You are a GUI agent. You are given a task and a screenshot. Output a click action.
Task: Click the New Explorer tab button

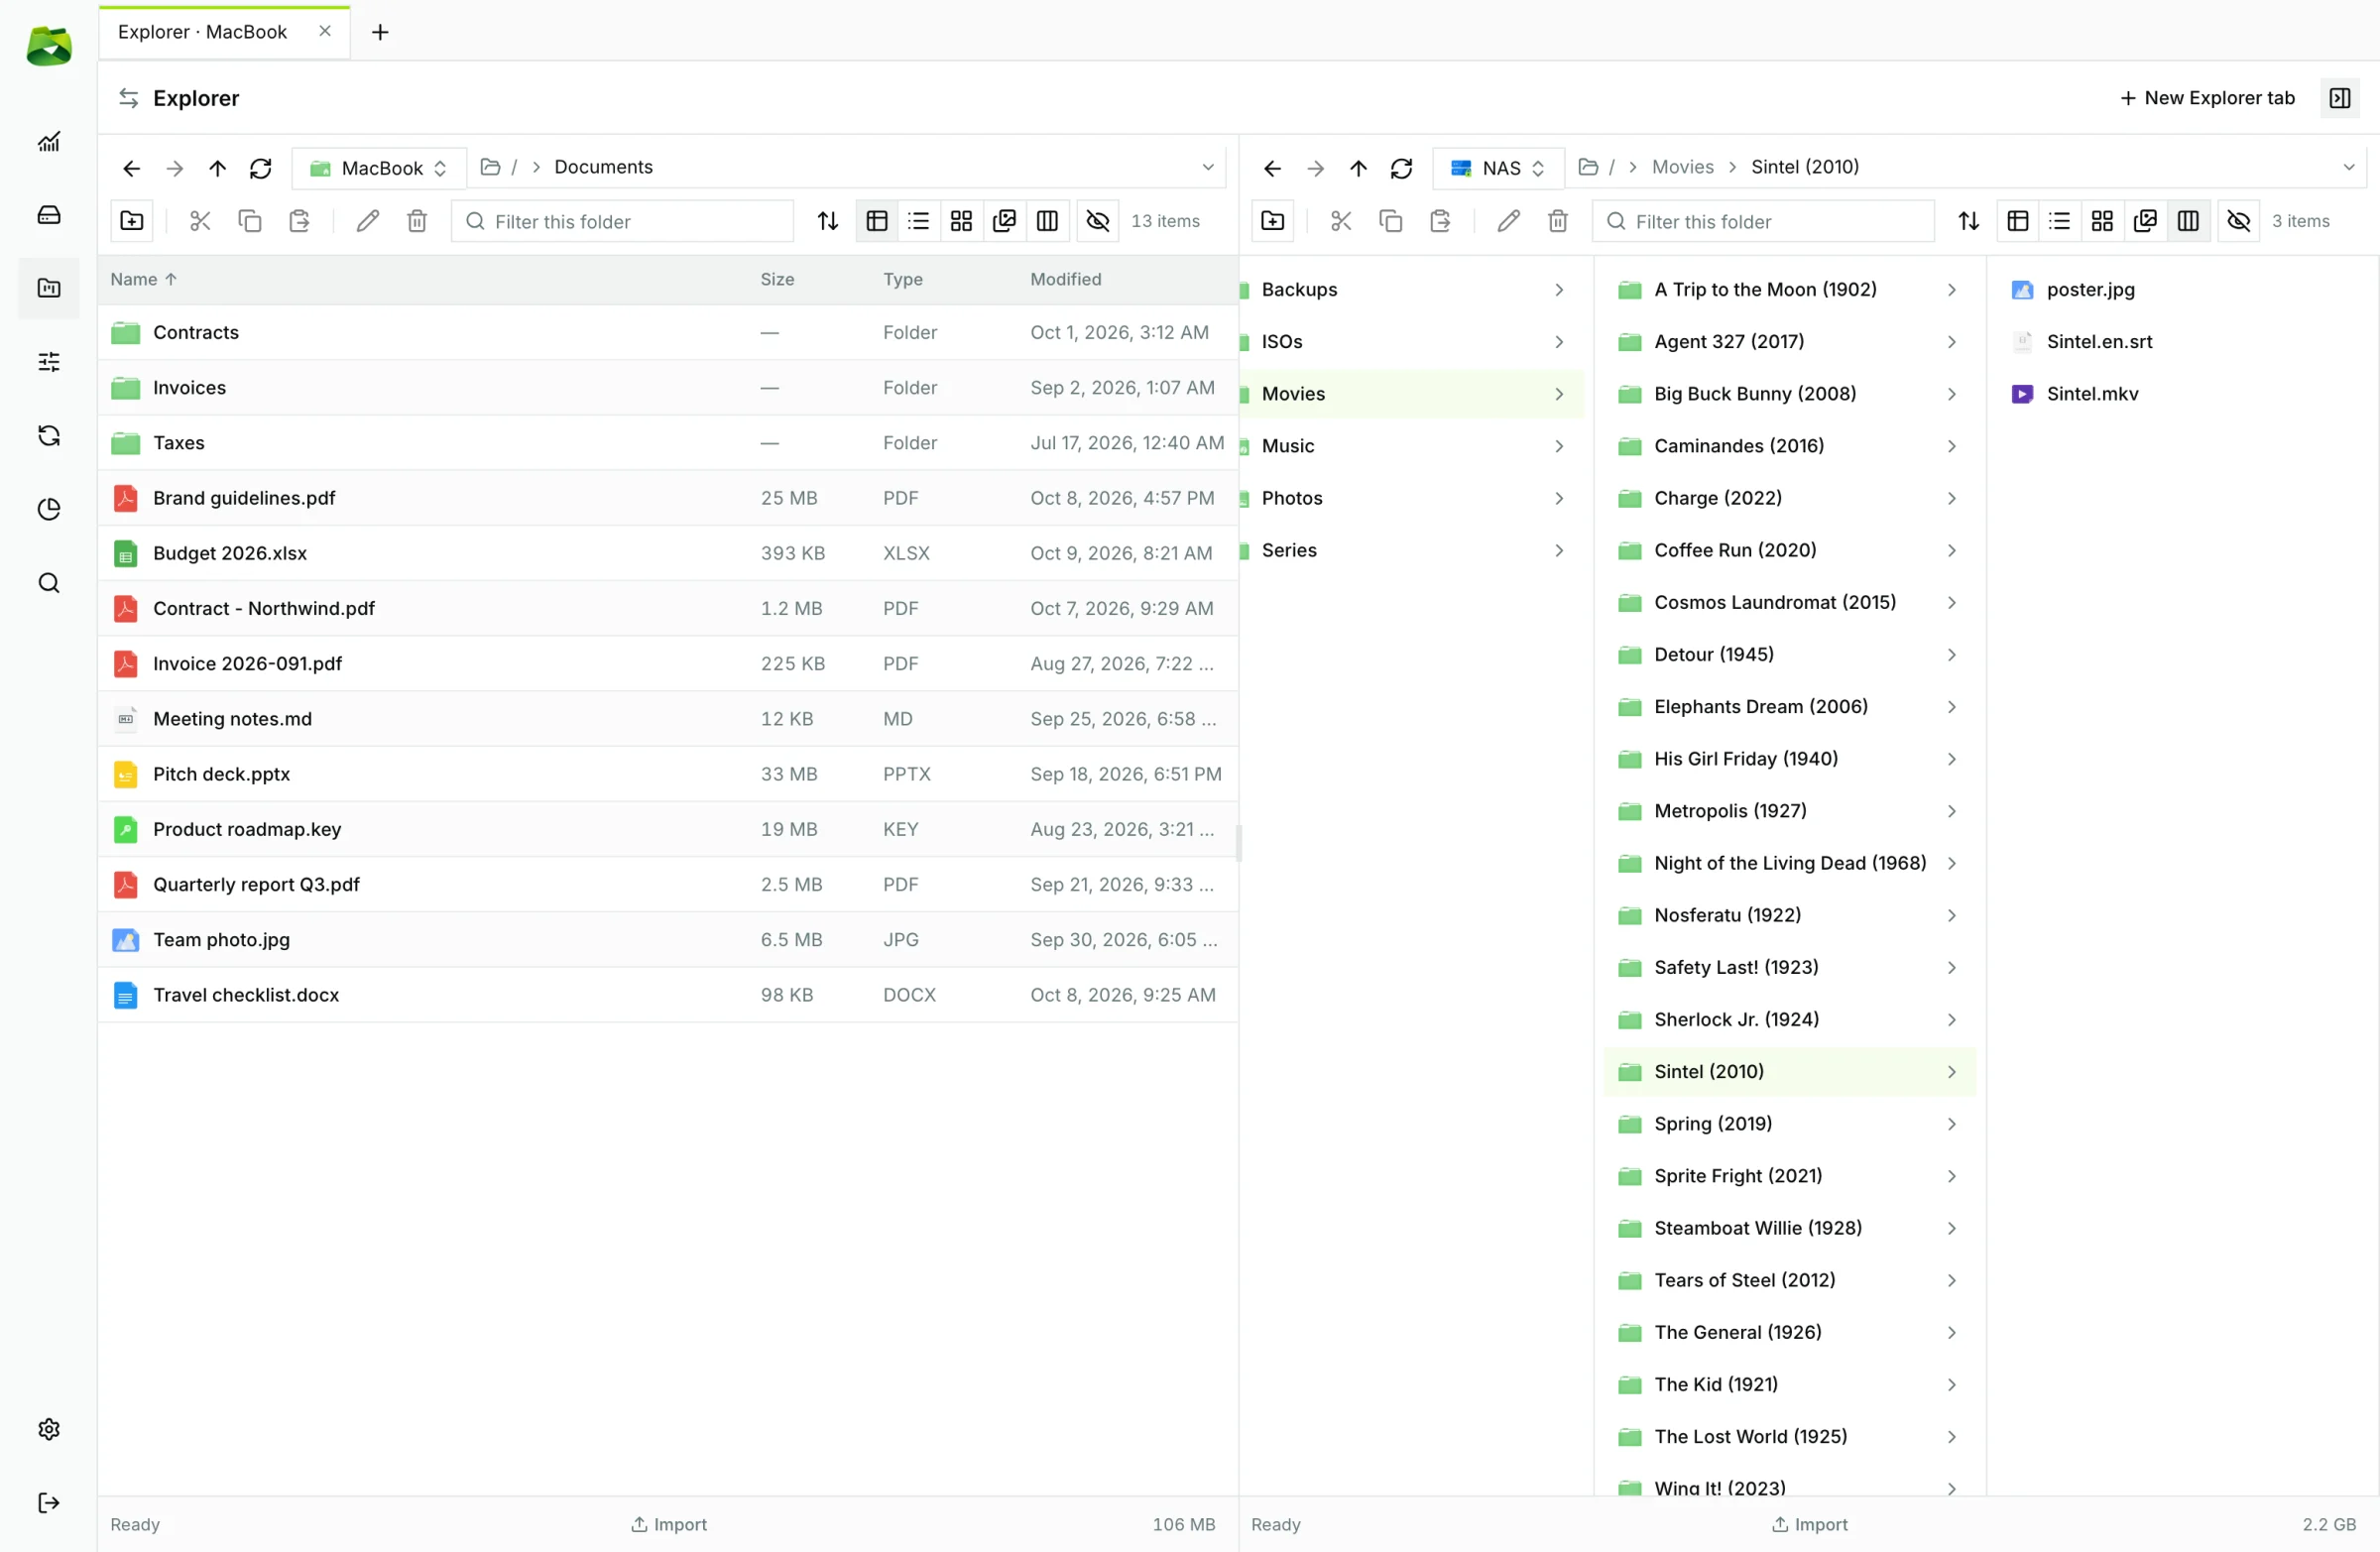click(2206, 98)
